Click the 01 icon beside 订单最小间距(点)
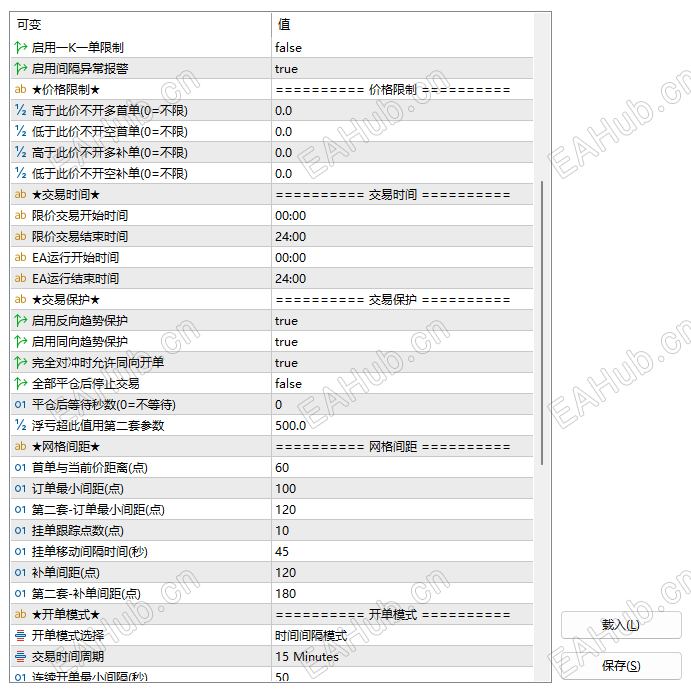691x693 pixels. point(20,488)
